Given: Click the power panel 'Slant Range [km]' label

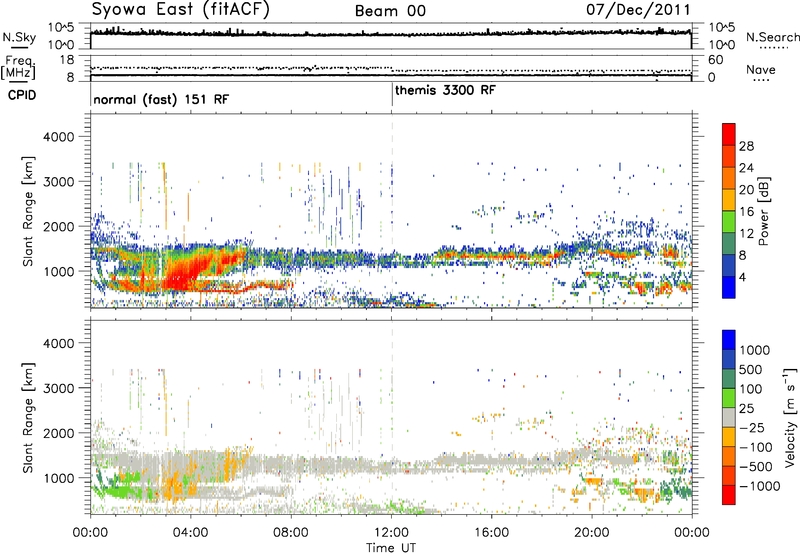Looking at the screenshot, I should (x=28, y=211).
